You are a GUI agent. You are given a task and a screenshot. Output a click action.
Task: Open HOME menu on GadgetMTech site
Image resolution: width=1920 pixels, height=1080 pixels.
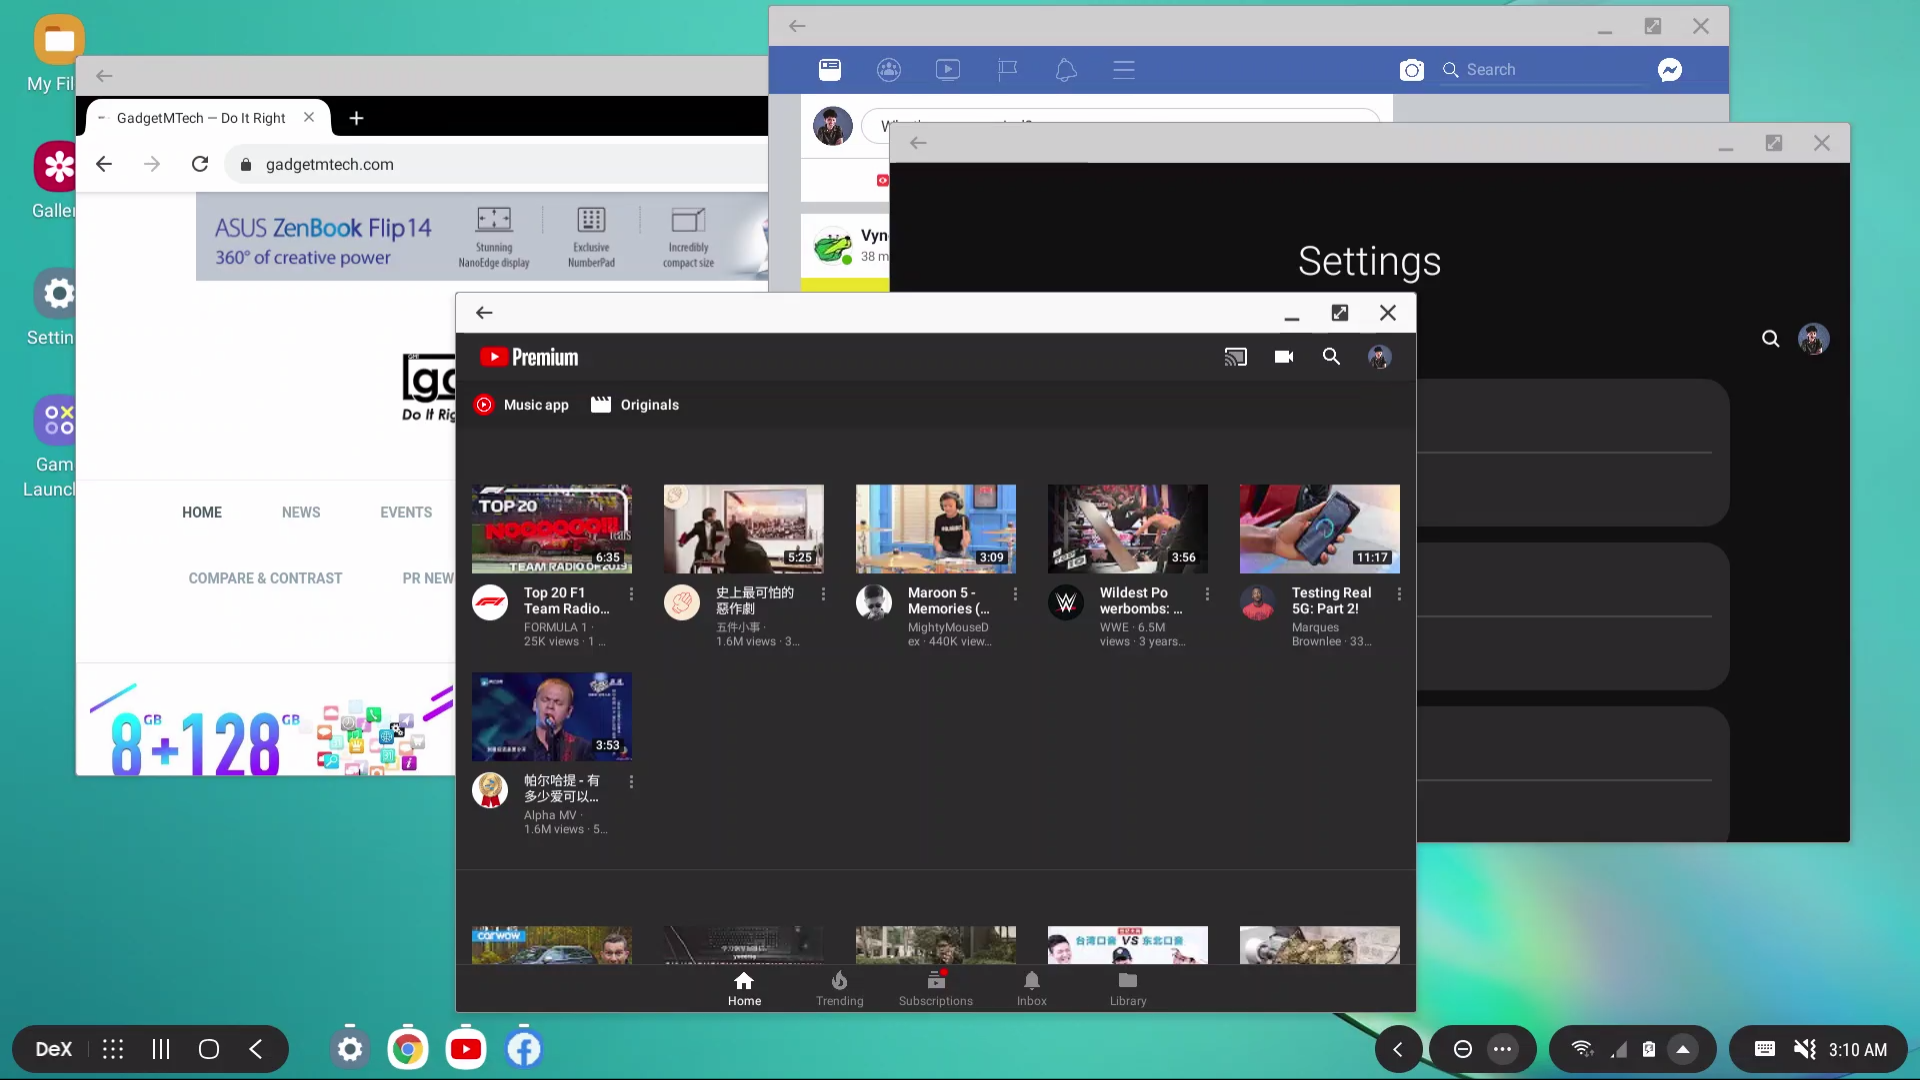click(x=202, y=512)
